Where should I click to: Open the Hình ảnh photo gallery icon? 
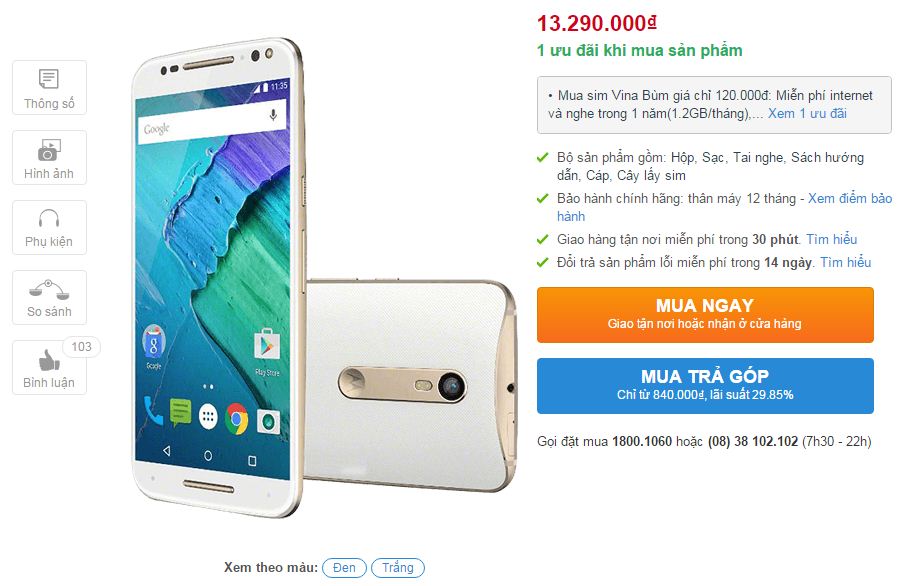[x=49, y=157]
